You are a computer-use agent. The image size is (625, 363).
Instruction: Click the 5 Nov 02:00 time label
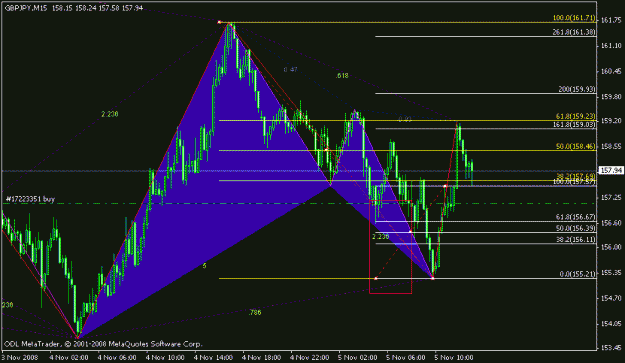click(x=358, y=357)
